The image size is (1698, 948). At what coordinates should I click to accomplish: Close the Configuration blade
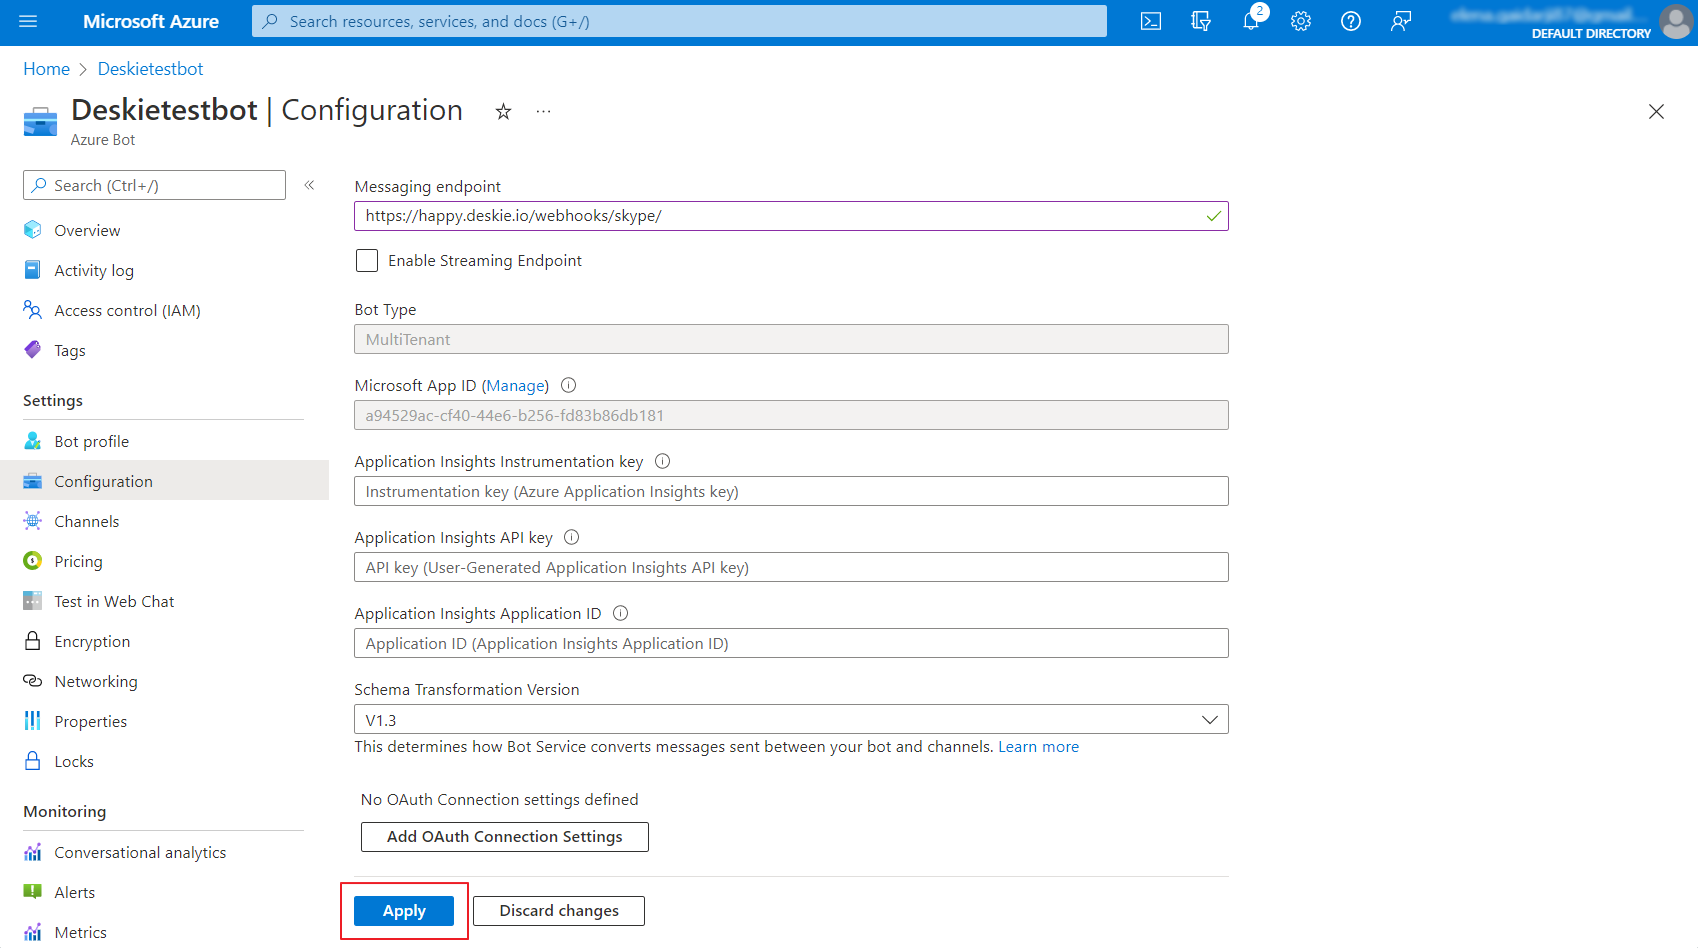pyautogui.click(x=1656, y=111)
